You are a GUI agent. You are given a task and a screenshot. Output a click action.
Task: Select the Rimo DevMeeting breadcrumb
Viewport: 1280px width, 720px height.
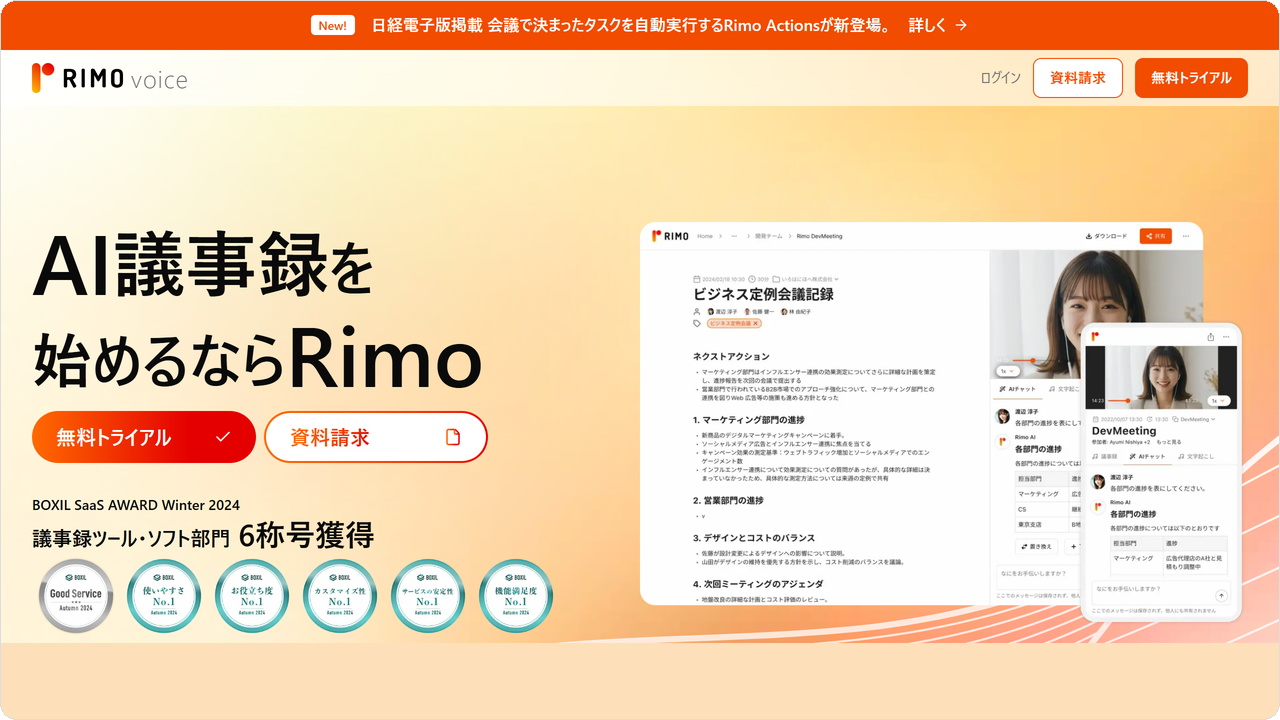[819, 236]
